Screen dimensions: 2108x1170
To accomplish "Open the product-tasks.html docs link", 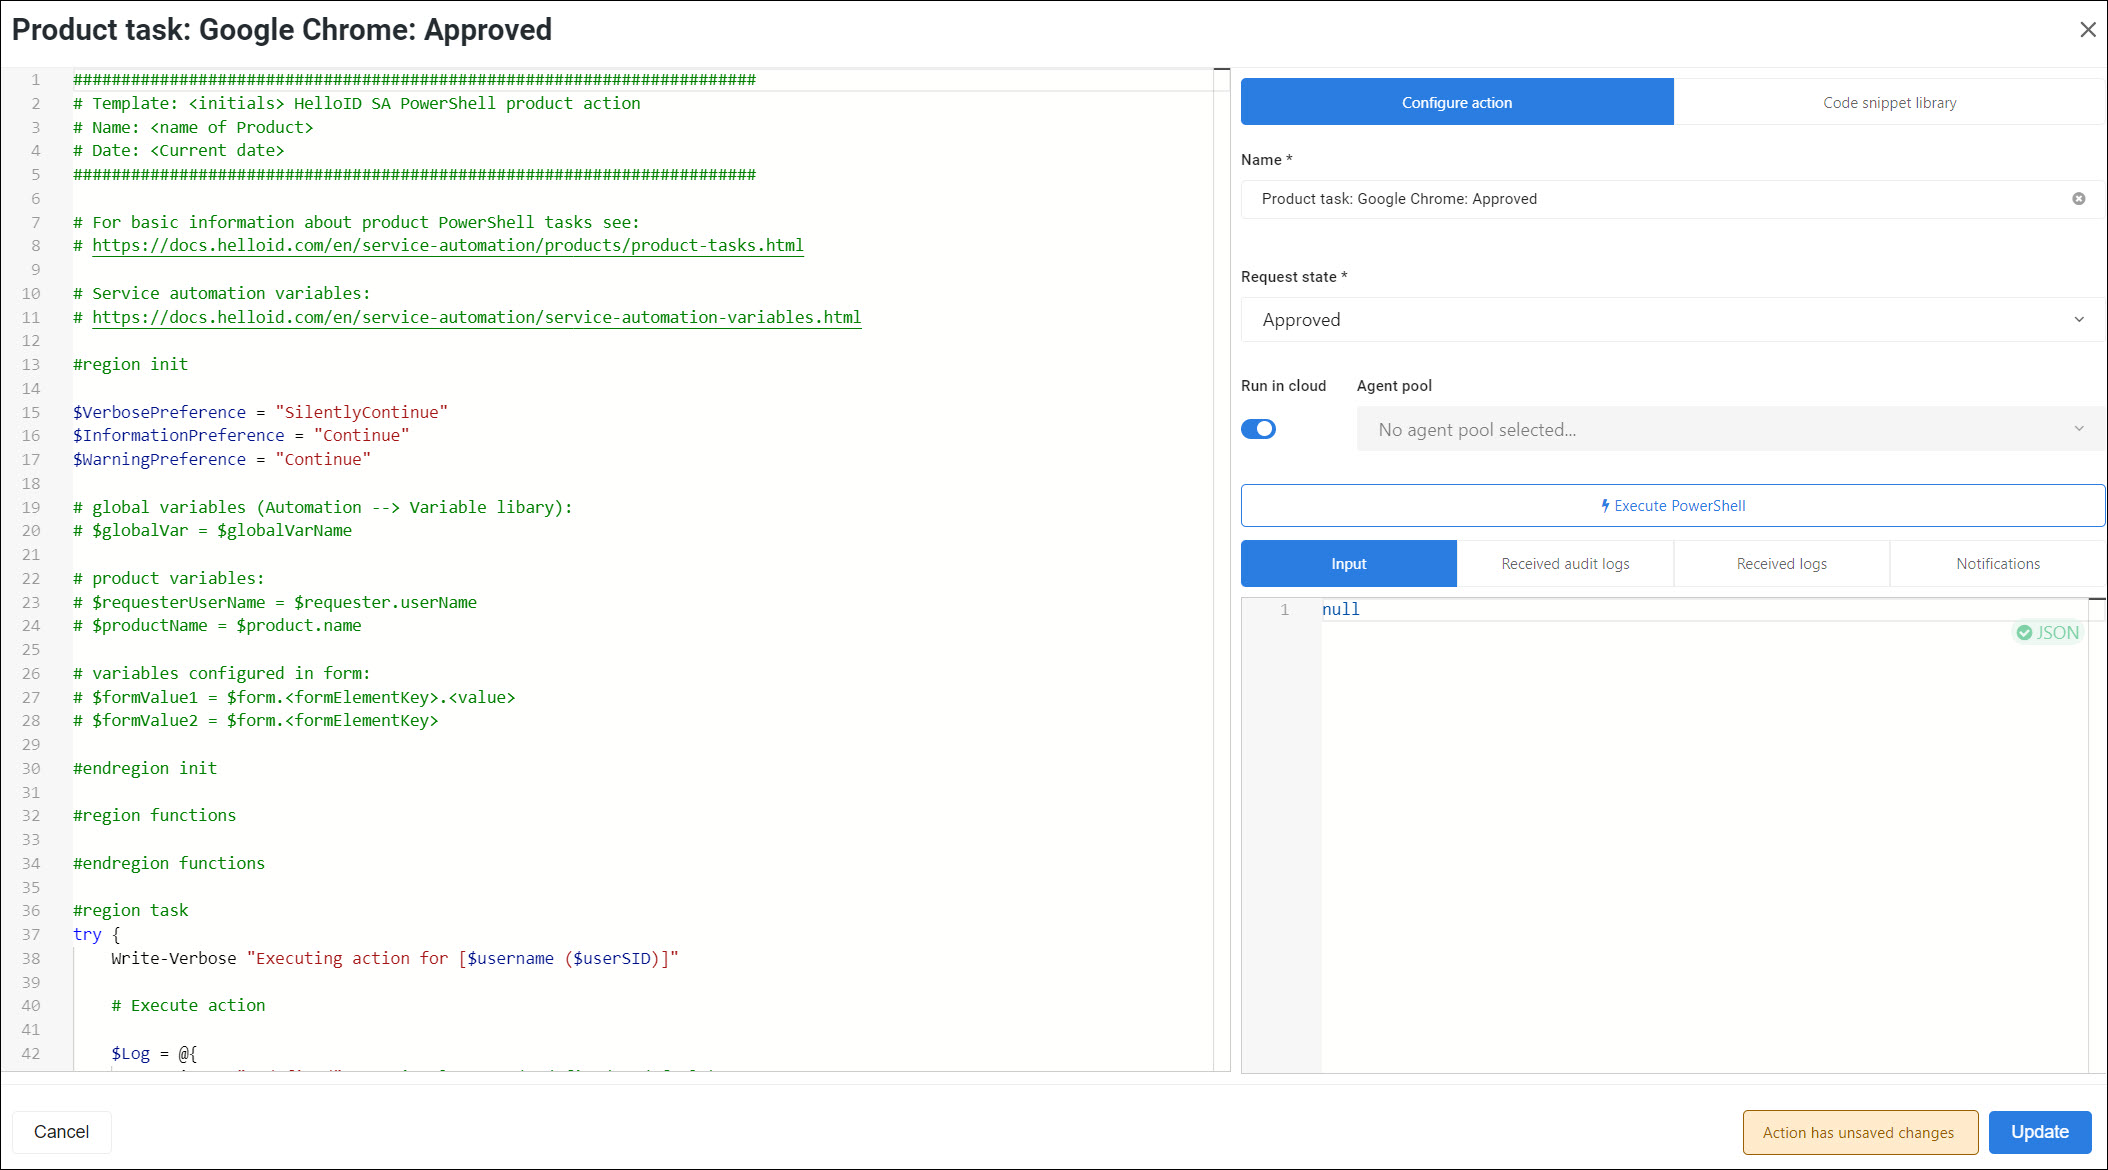I will coord(448,246).
